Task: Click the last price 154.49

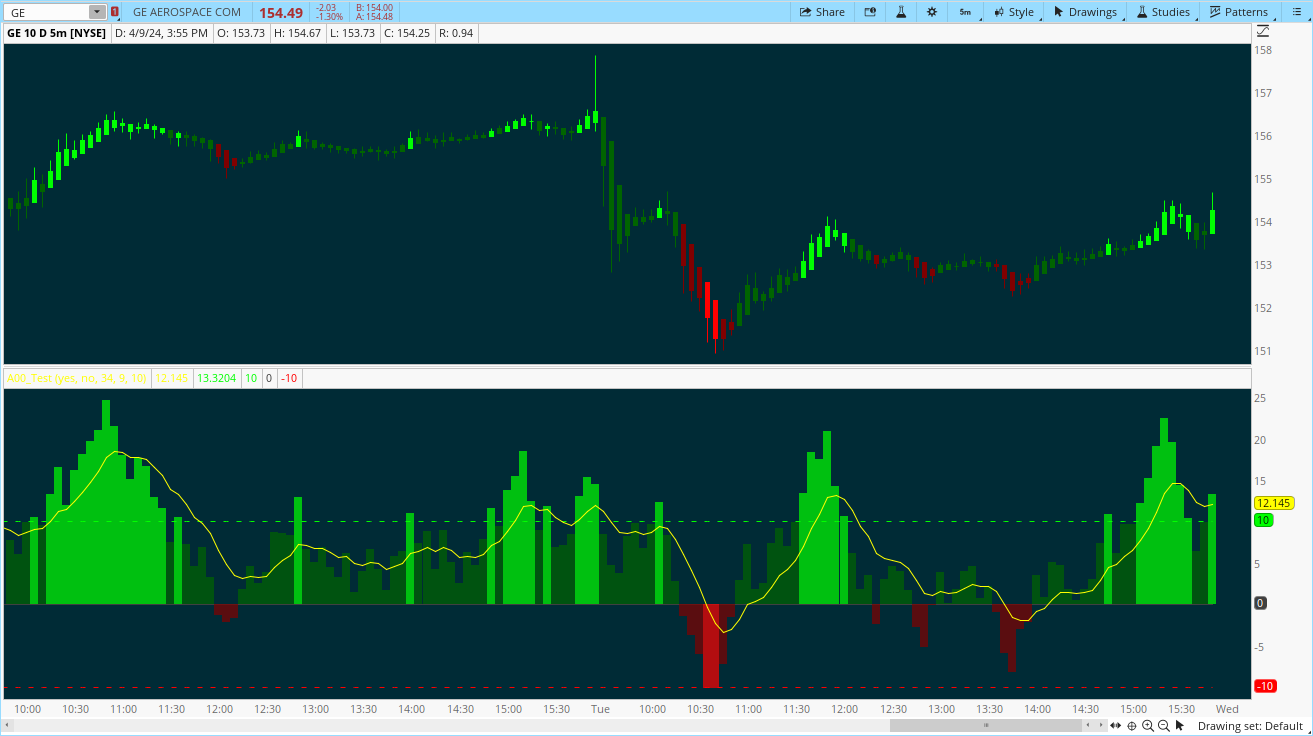Action: [281, 12]
